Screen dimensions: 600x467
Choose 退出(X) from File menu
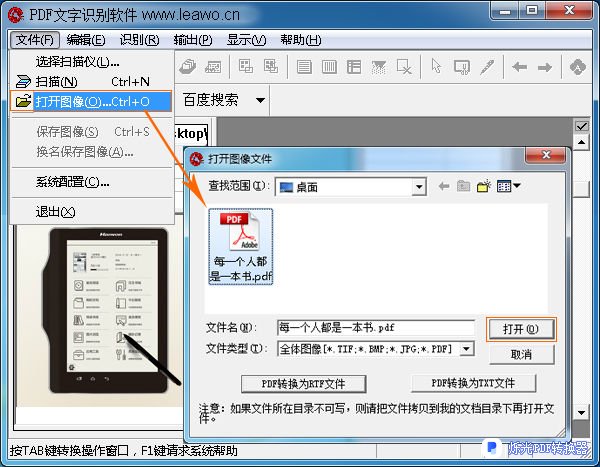coord(92,211)
